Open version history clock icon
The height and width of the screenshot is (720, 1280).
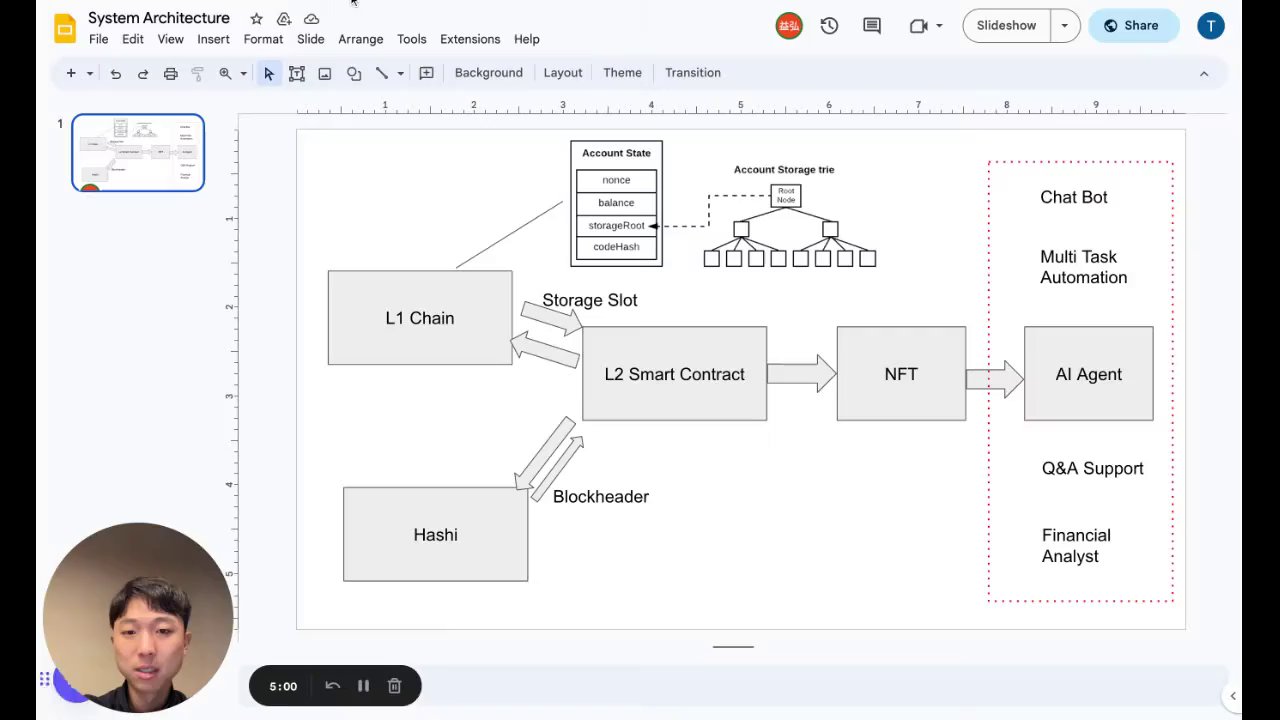point(829,26)
